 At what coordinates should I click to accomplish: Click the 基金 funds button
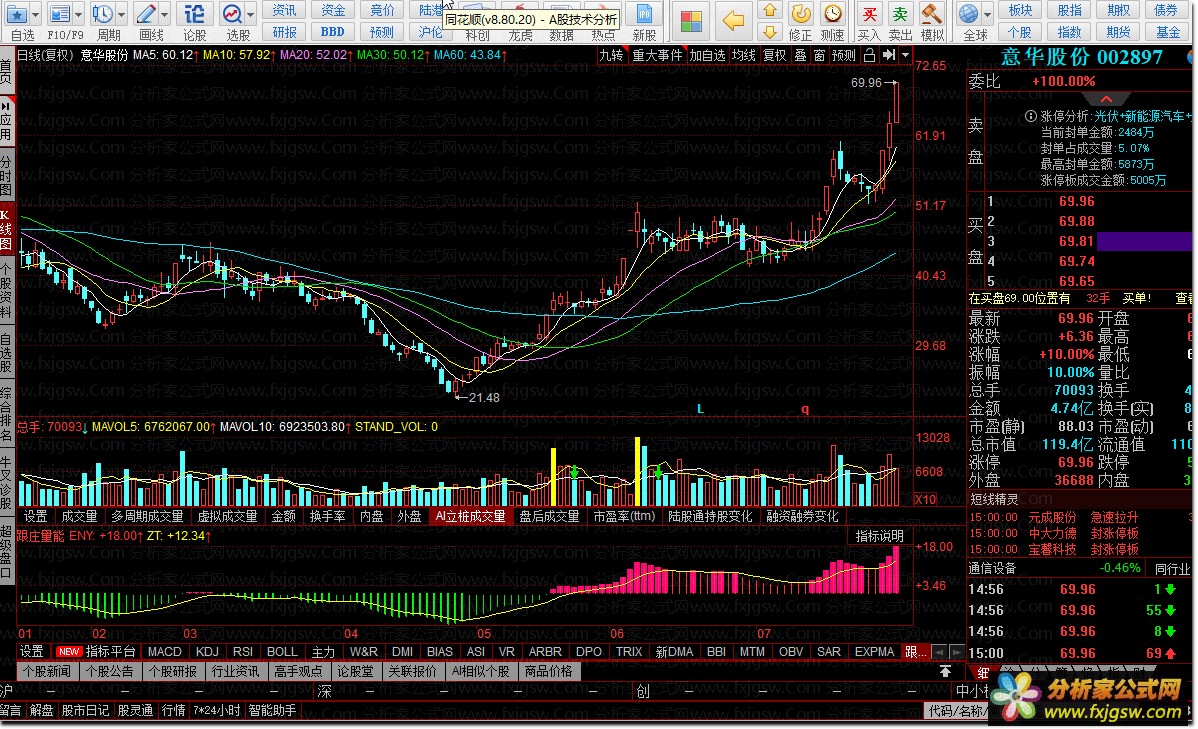coord(1167,32)
